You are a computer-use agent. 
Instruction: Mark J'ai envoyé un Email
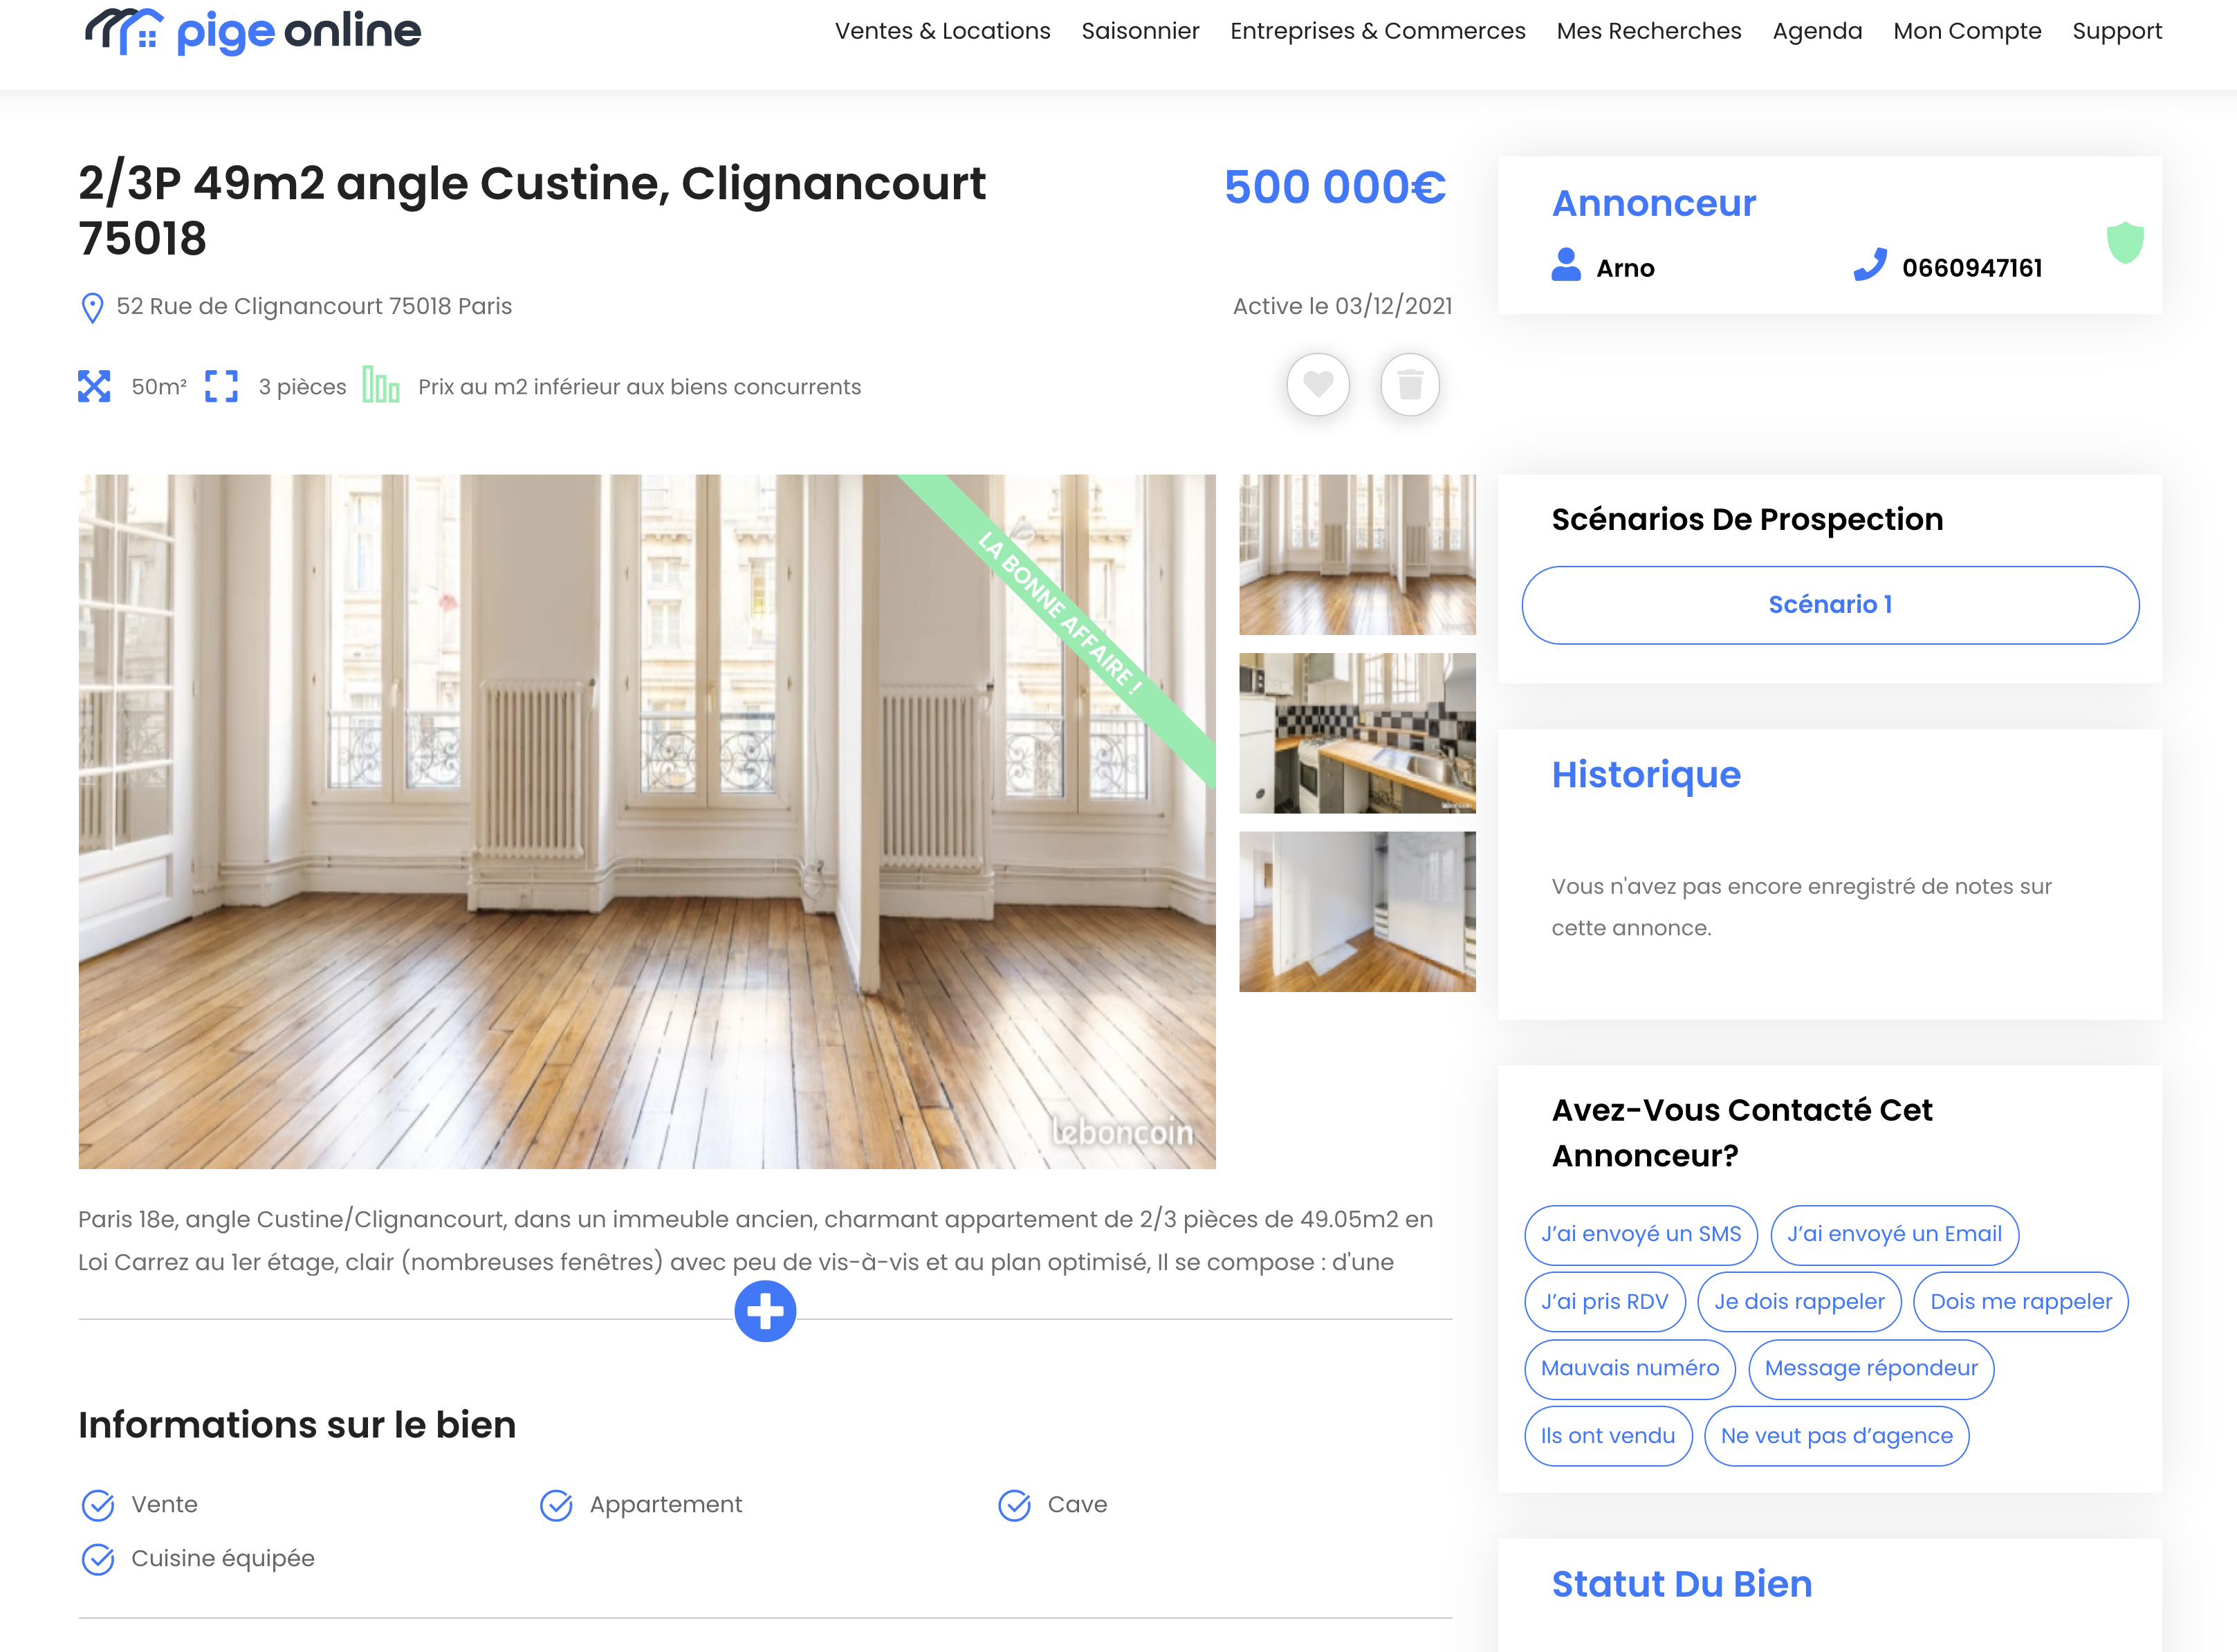[1894, 1235]
